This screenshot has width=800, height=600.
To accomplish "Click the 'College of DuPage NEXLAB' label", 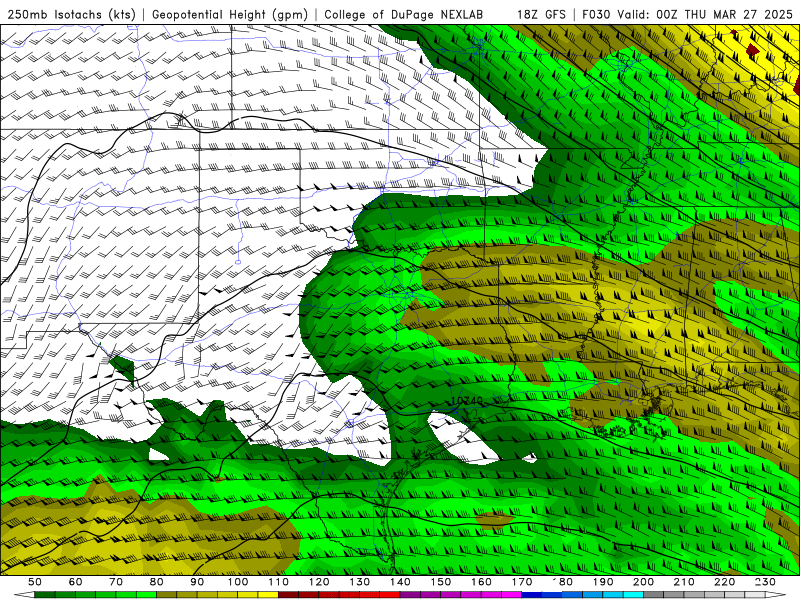I will tap(404, 14).
